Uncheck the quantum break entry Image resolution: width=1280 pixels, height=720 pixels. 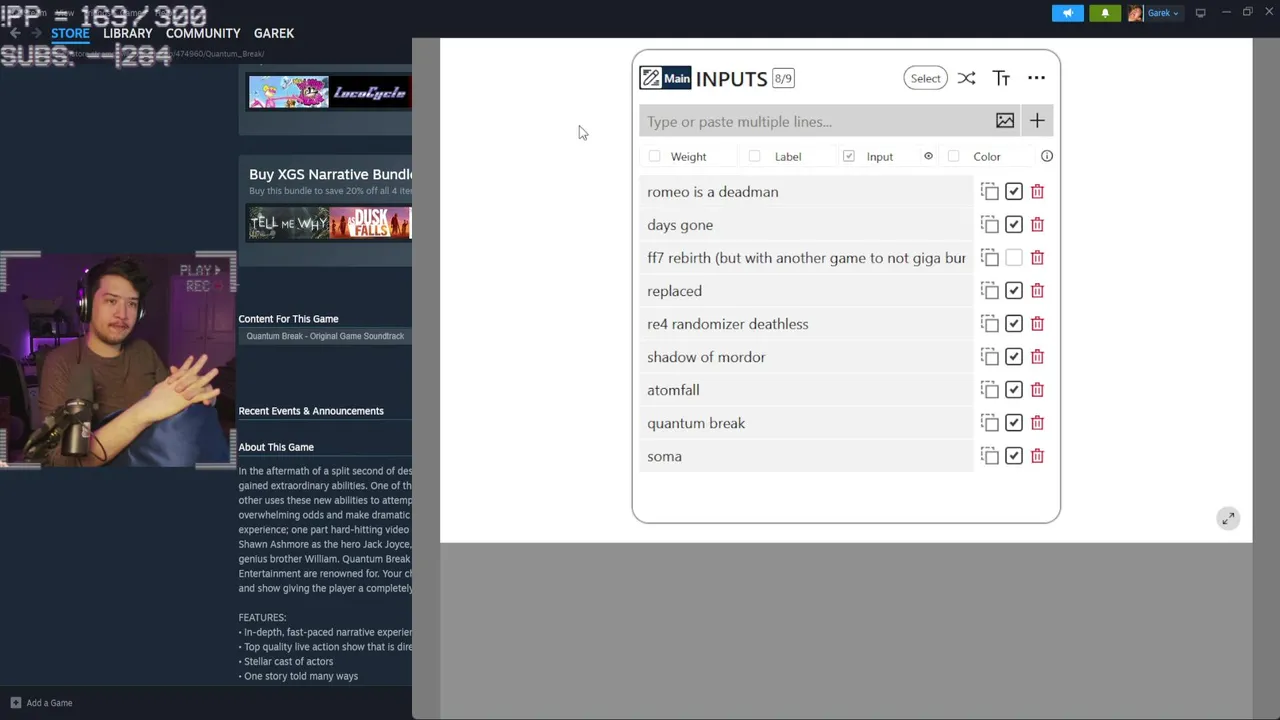tap(1014, 422)
